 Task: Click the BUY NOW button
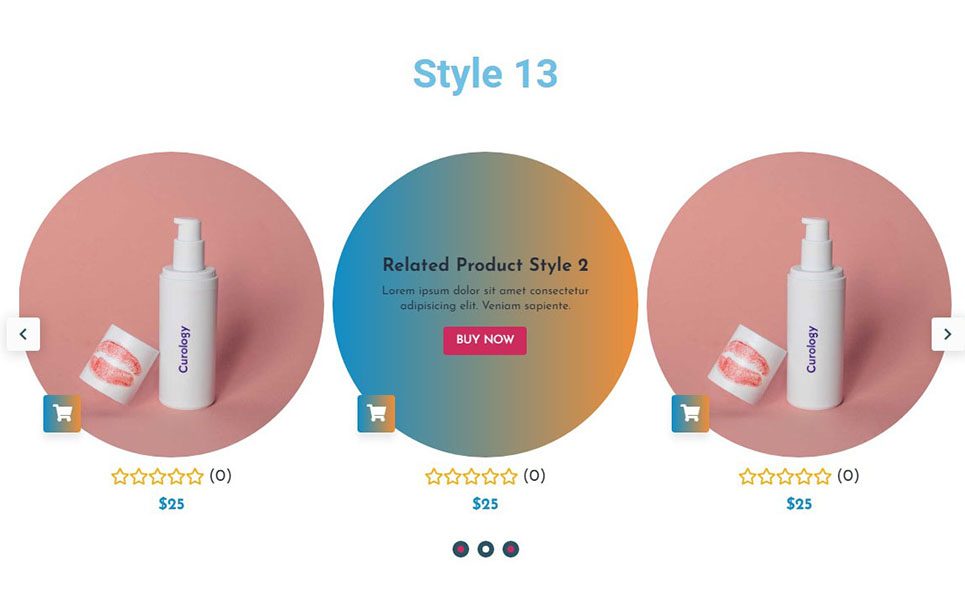(485, 340)
